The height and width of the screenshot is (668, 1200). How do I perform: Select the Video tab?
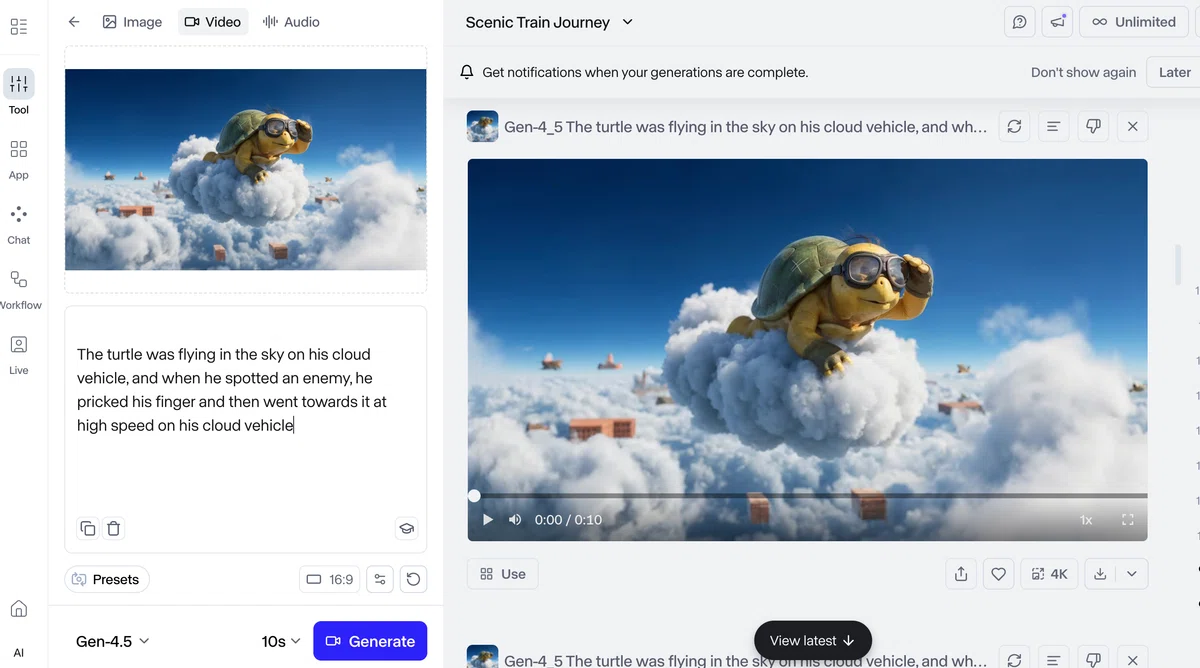pyautogui.click(x=213, y=22)
